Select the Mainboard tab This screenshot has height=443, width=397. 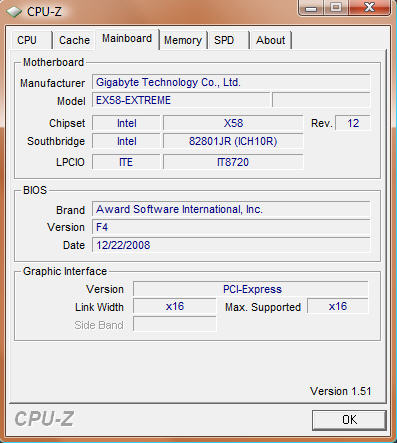point(127,39)
